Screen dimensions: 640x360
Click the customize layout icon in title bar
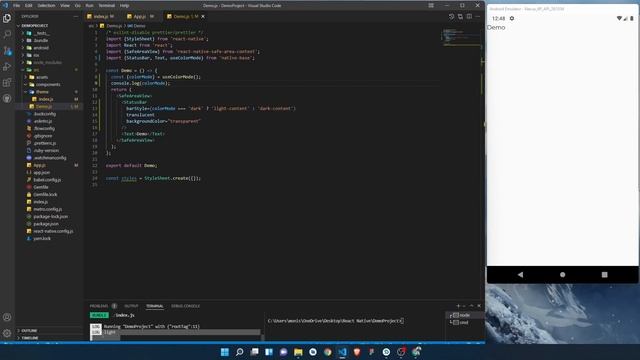pyautogui.click(x=431, y=5)
